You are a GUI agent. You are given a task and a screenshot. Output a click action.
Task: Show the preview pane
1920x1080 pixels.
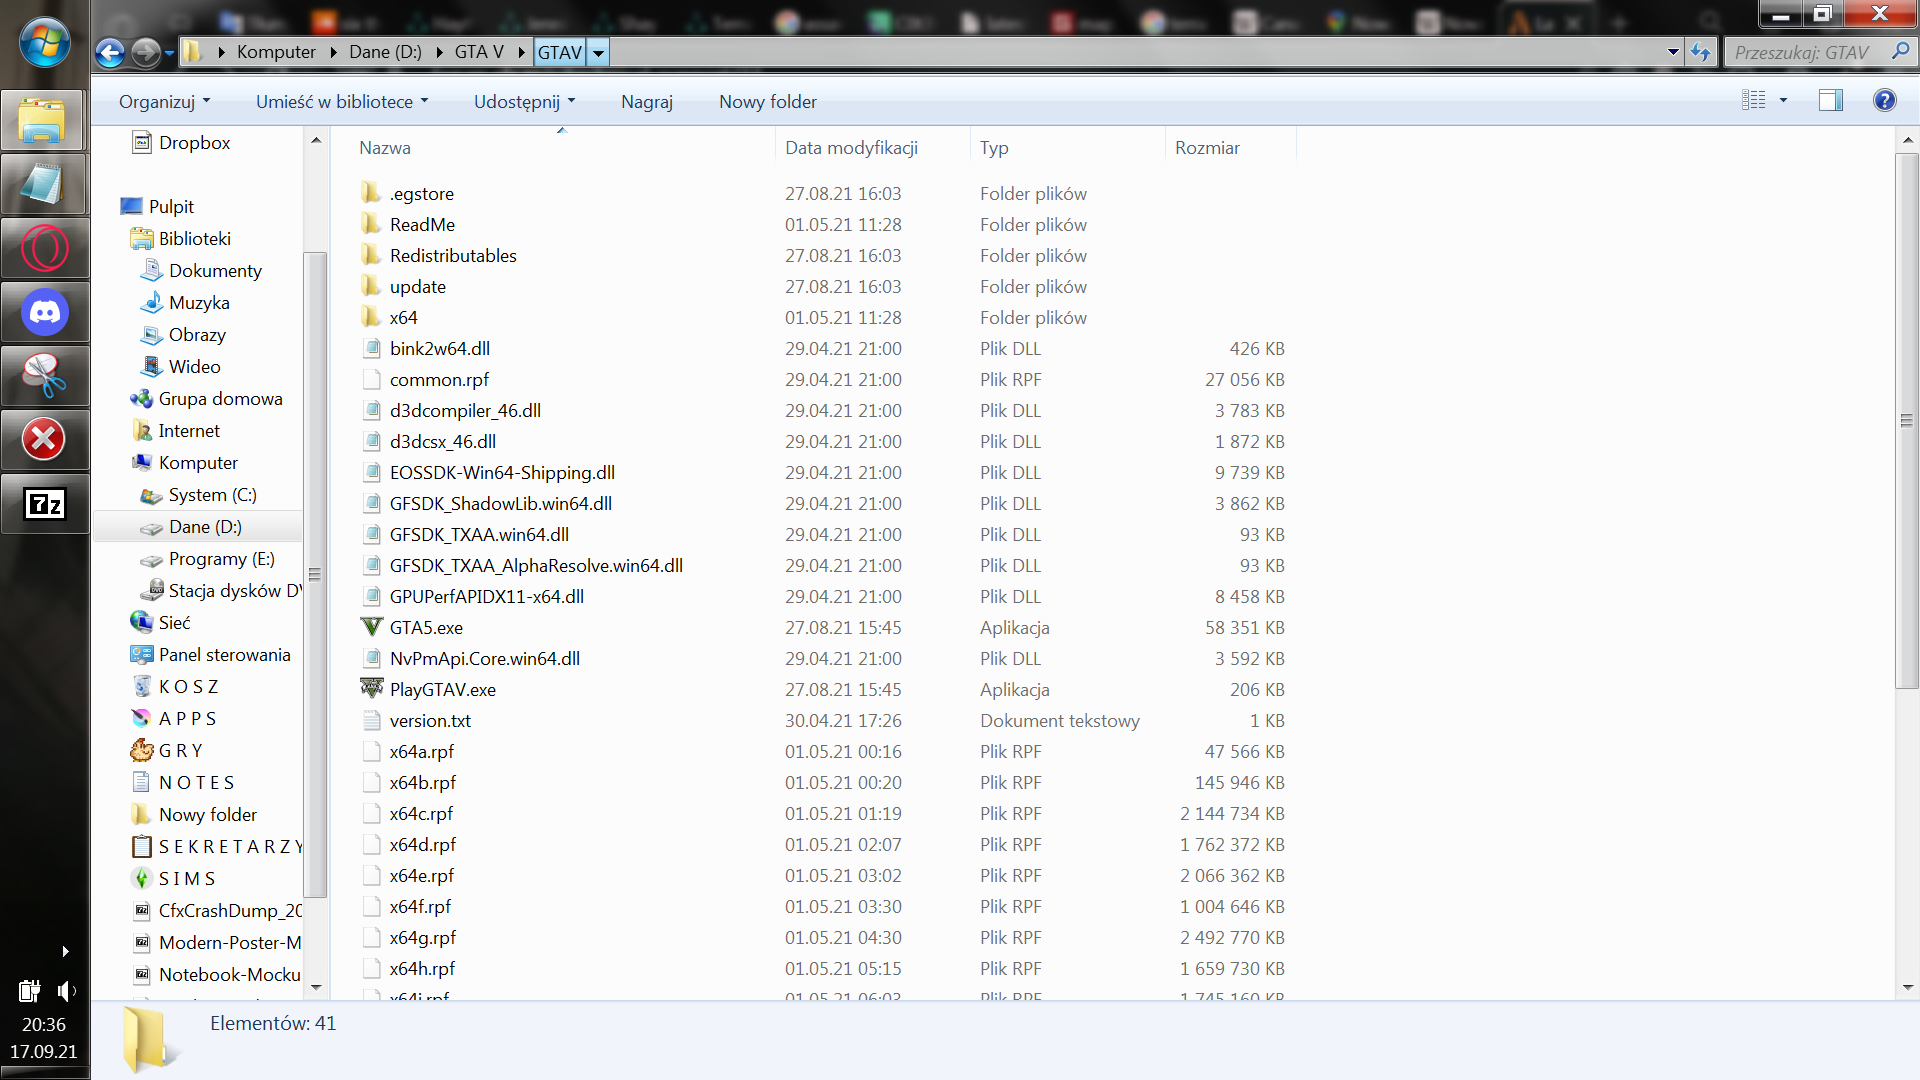[1831, 100]
